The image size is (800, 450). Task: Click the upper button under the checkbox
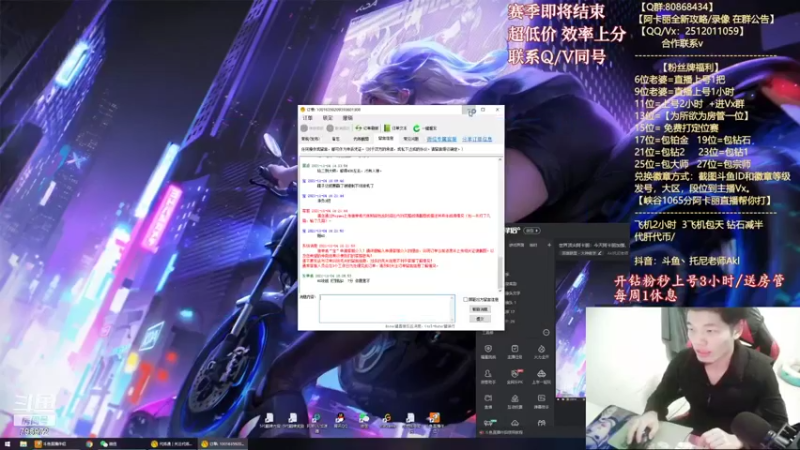click(x=480, y=309)
